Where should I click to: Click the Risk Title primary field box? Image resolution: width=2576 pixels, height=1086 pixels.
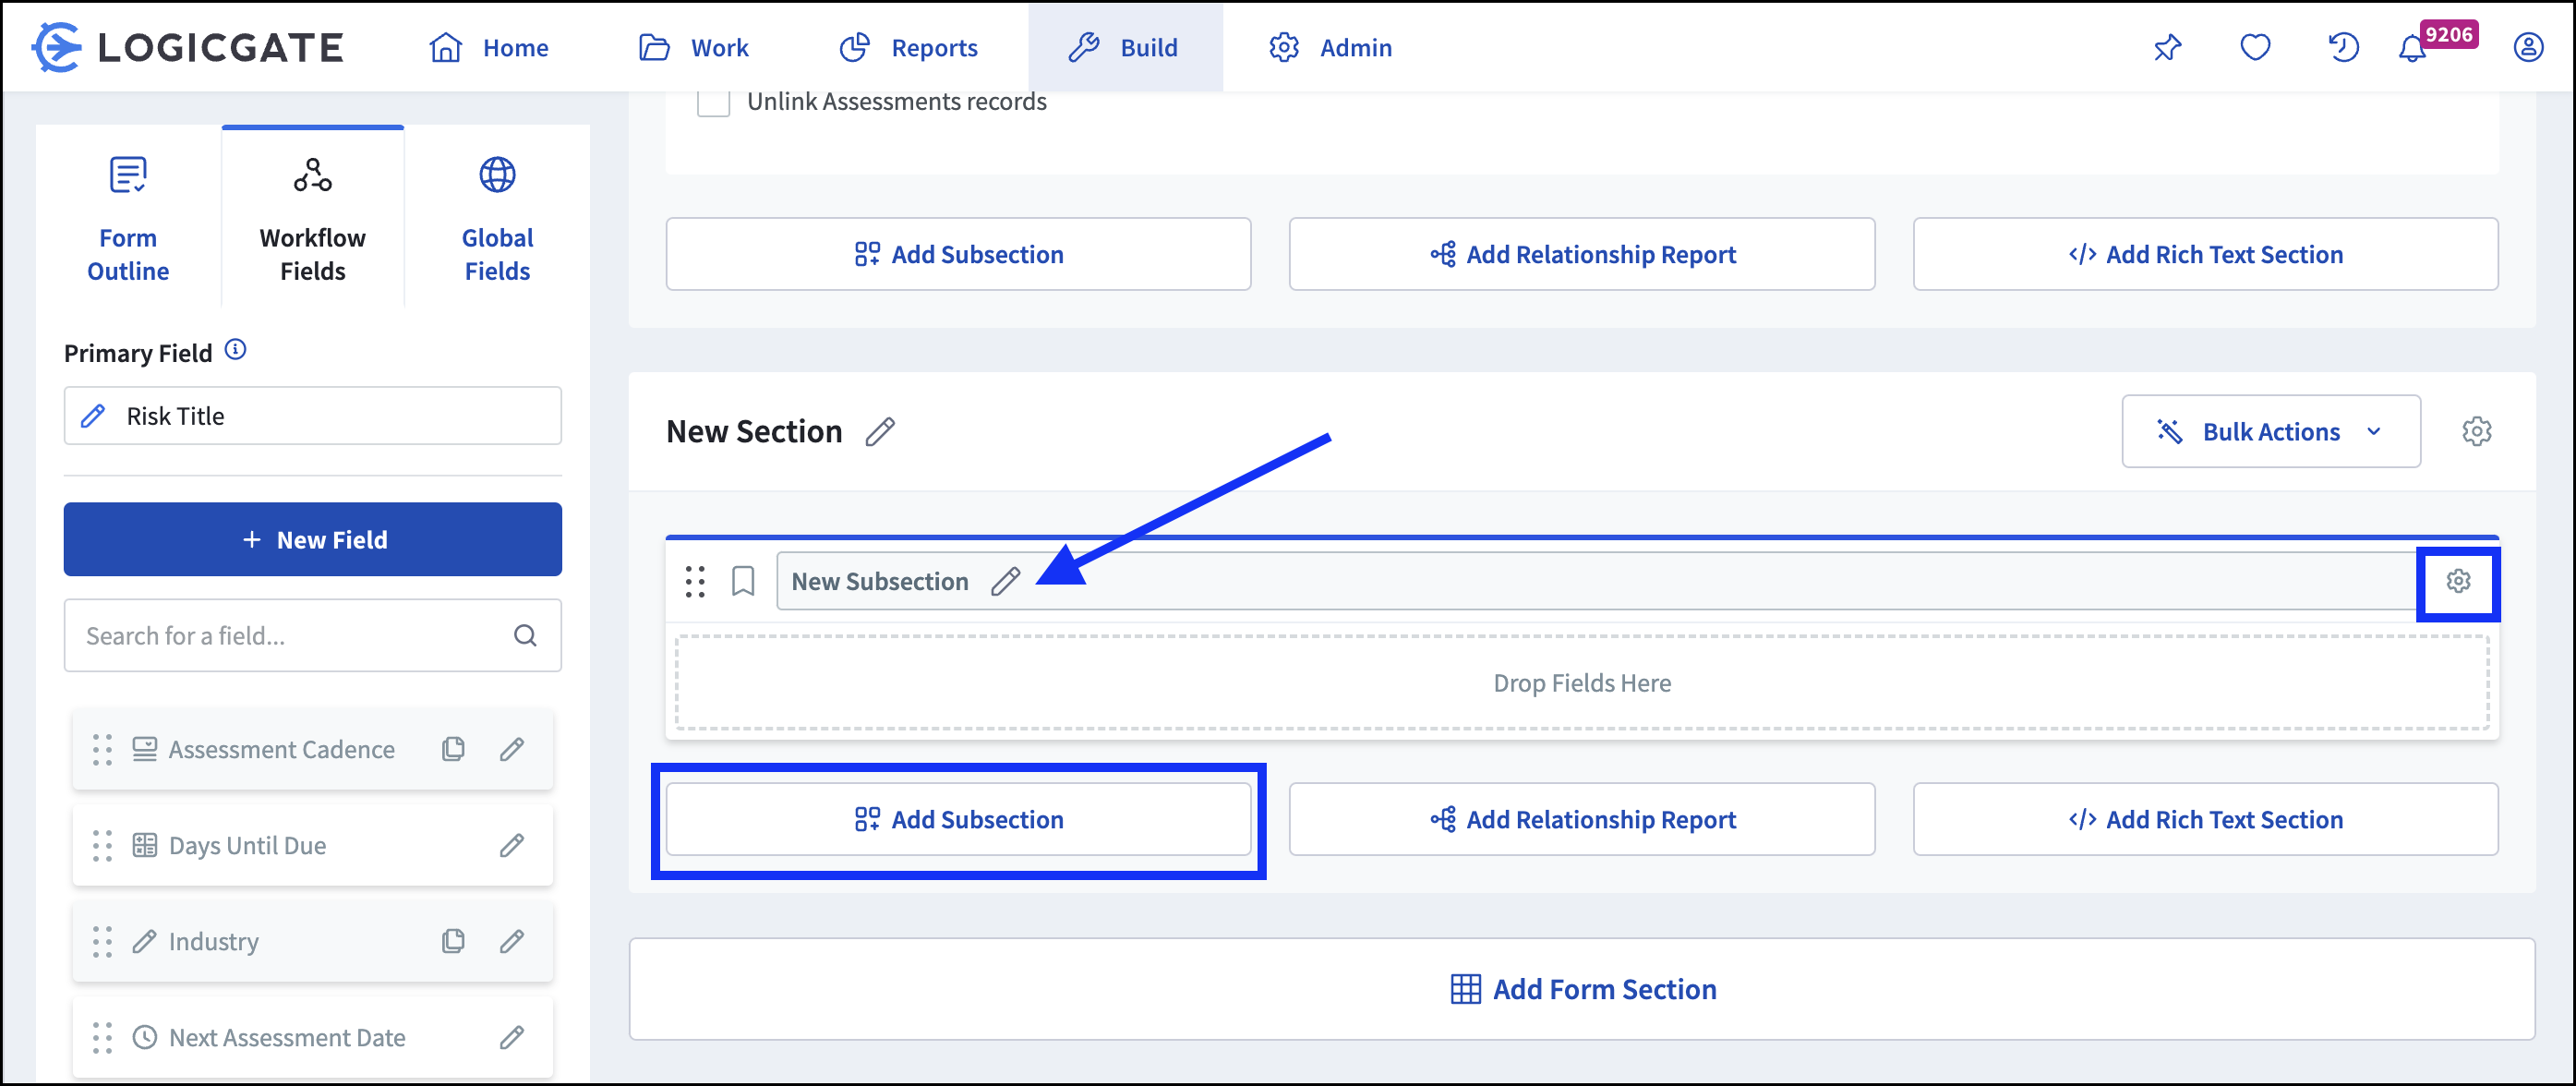313,415
